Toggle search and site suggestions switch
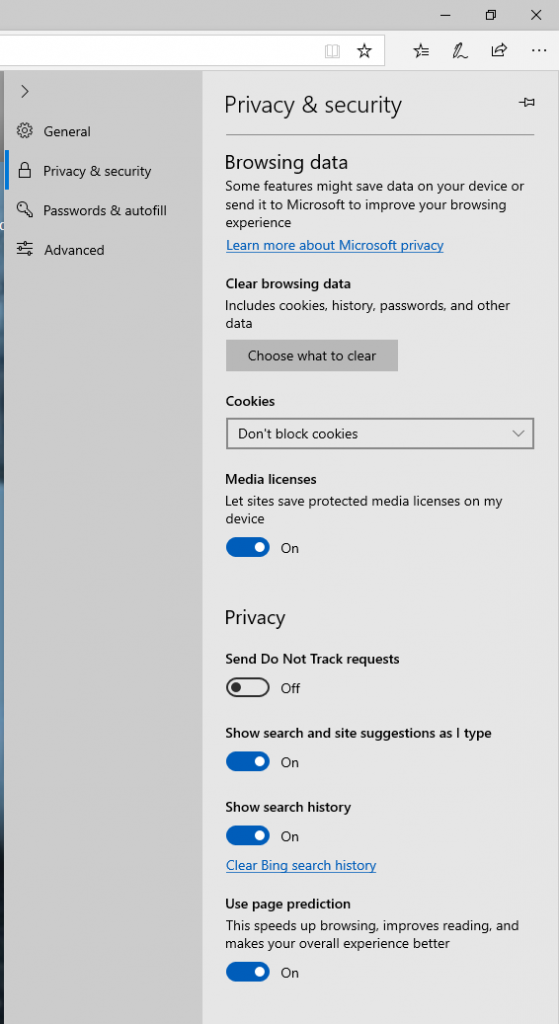The height and width of the screenshot is (1024, 559). [248, 761]
